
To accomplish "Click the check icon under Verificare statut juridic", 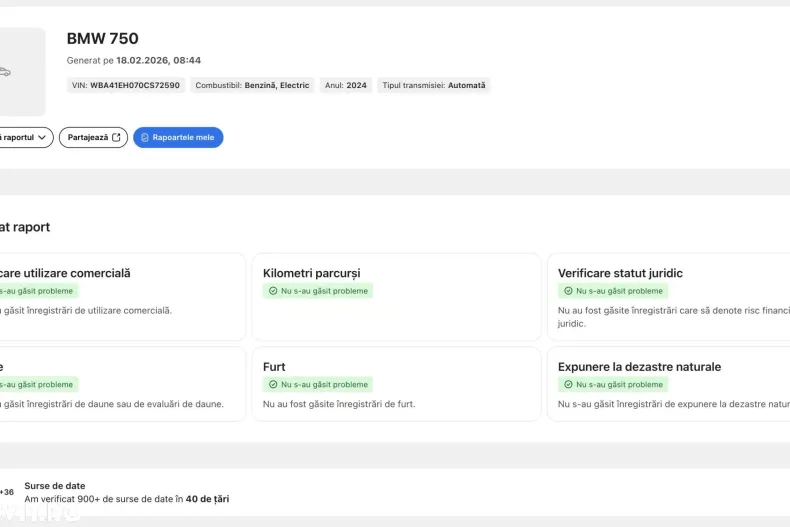I will 568,291.
